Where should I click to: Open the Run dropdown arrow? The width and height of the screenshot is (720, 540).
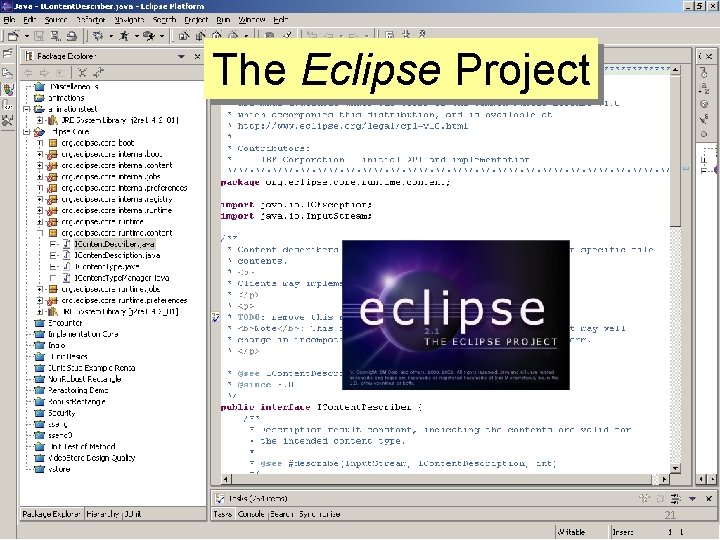tap(136, 36)
